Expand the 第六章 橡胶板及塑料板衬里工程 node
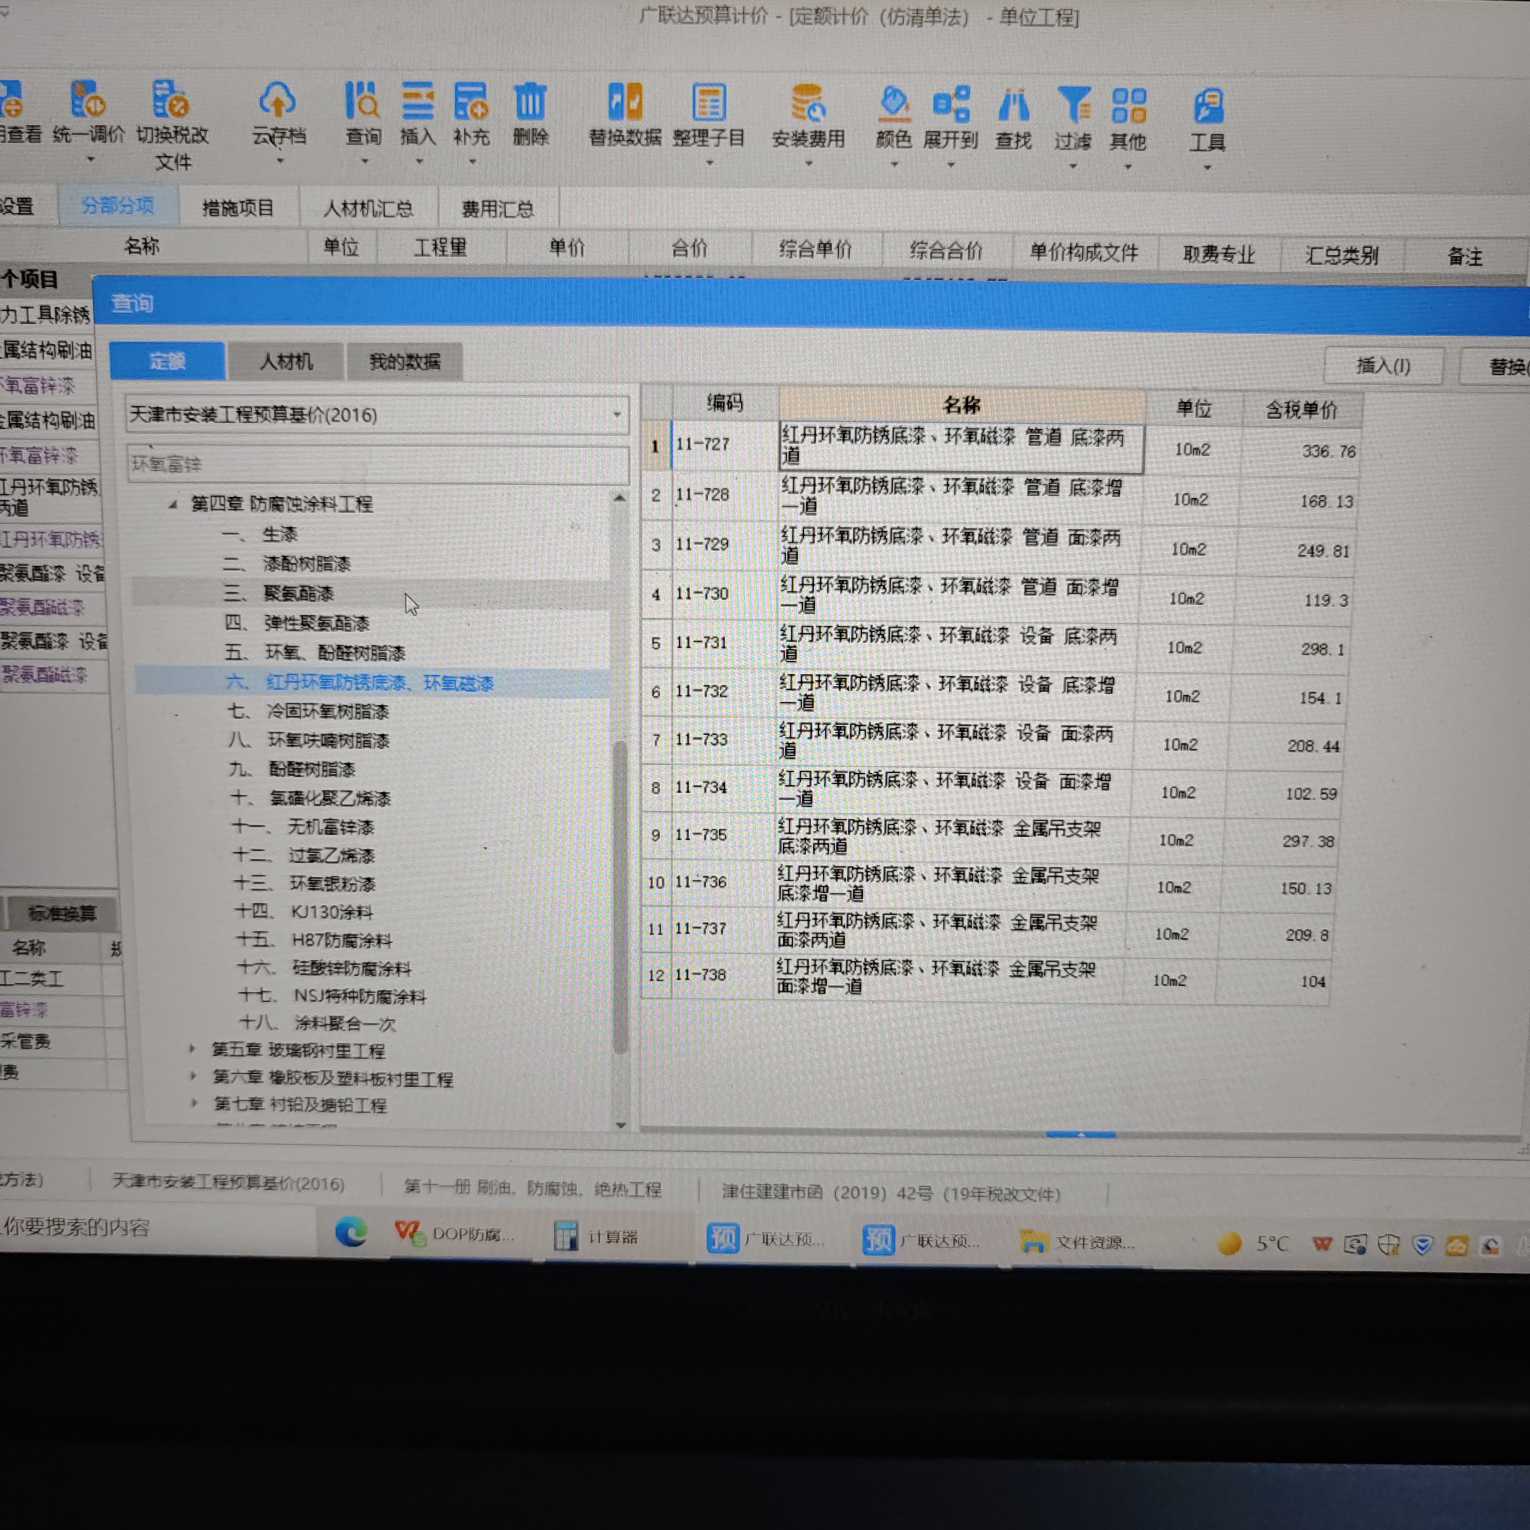 click(193, 1076)
